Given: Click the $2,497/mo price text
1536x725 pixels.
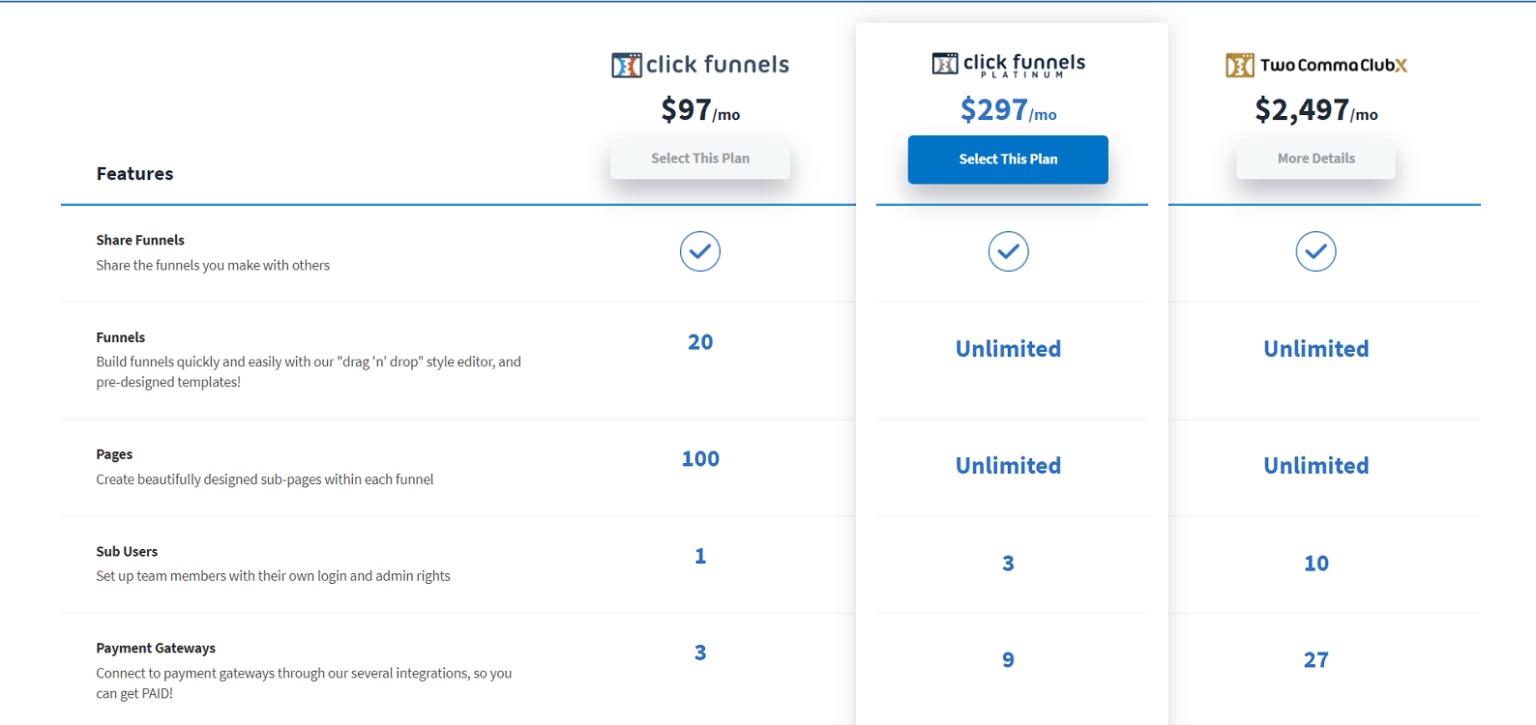Looking at the screenshot, I should [x=1316, y=110].
